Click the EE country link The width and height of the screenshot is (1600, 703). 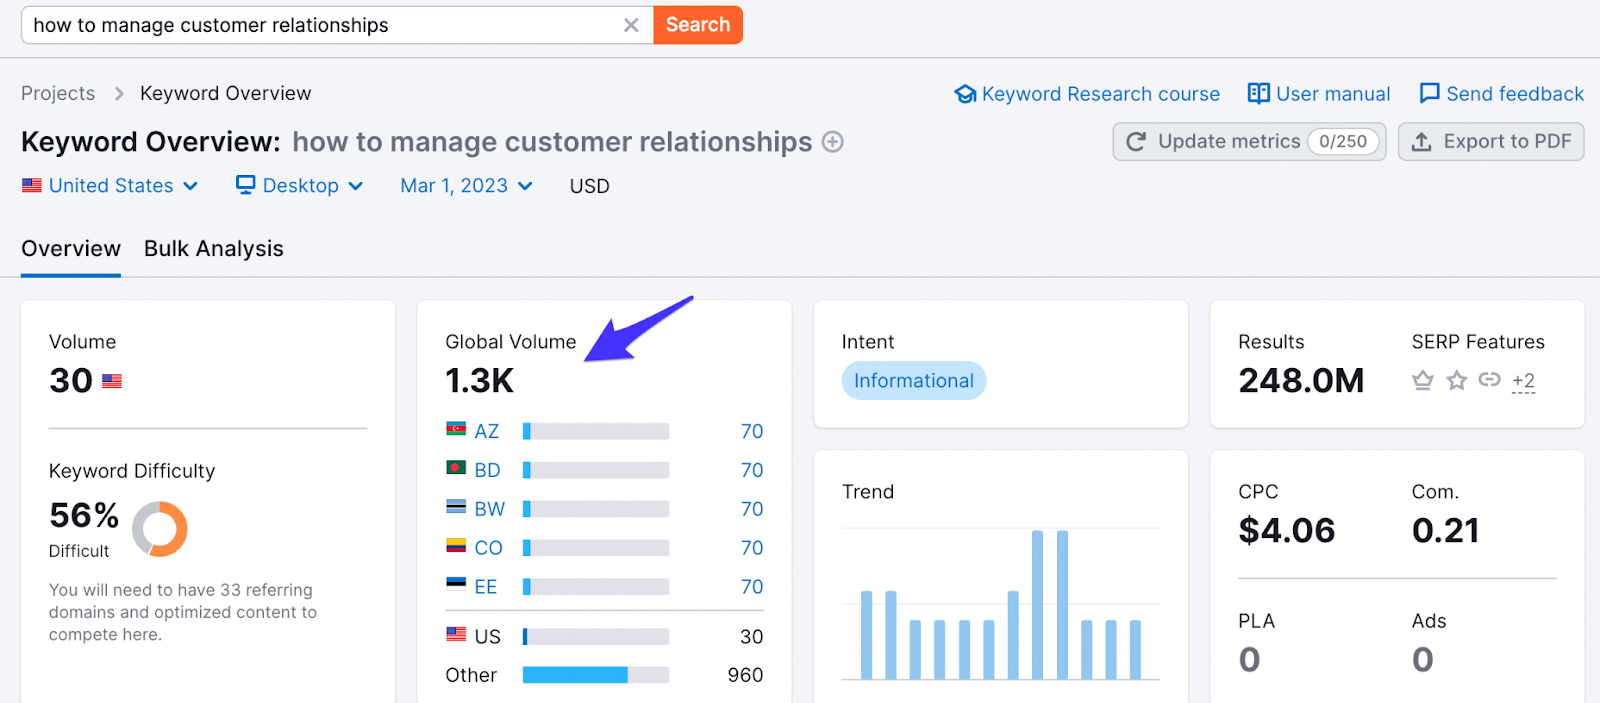486,587
